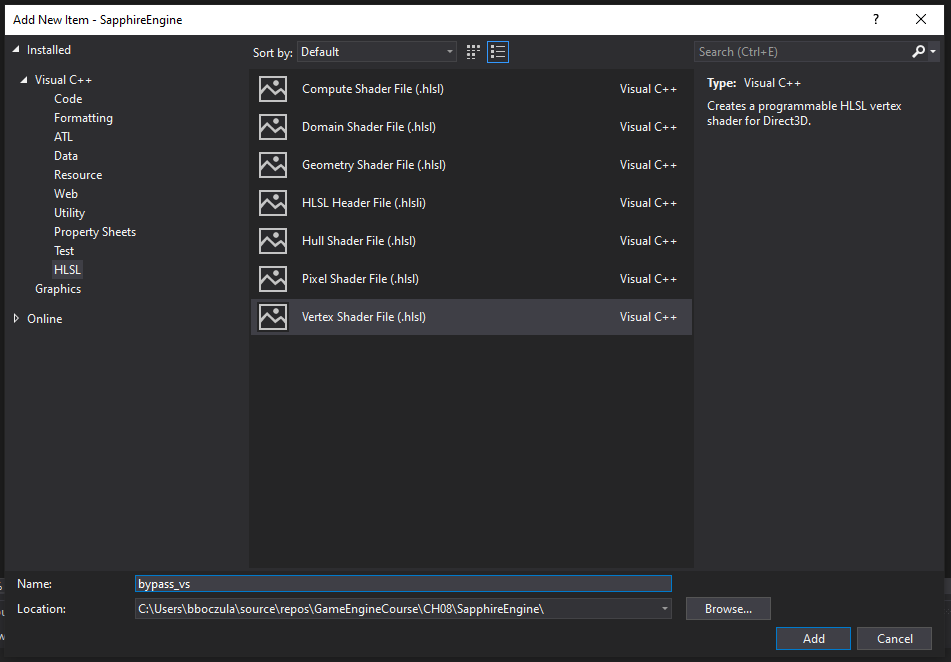Click the Hull Shader File icon

(x=273, y=241)
